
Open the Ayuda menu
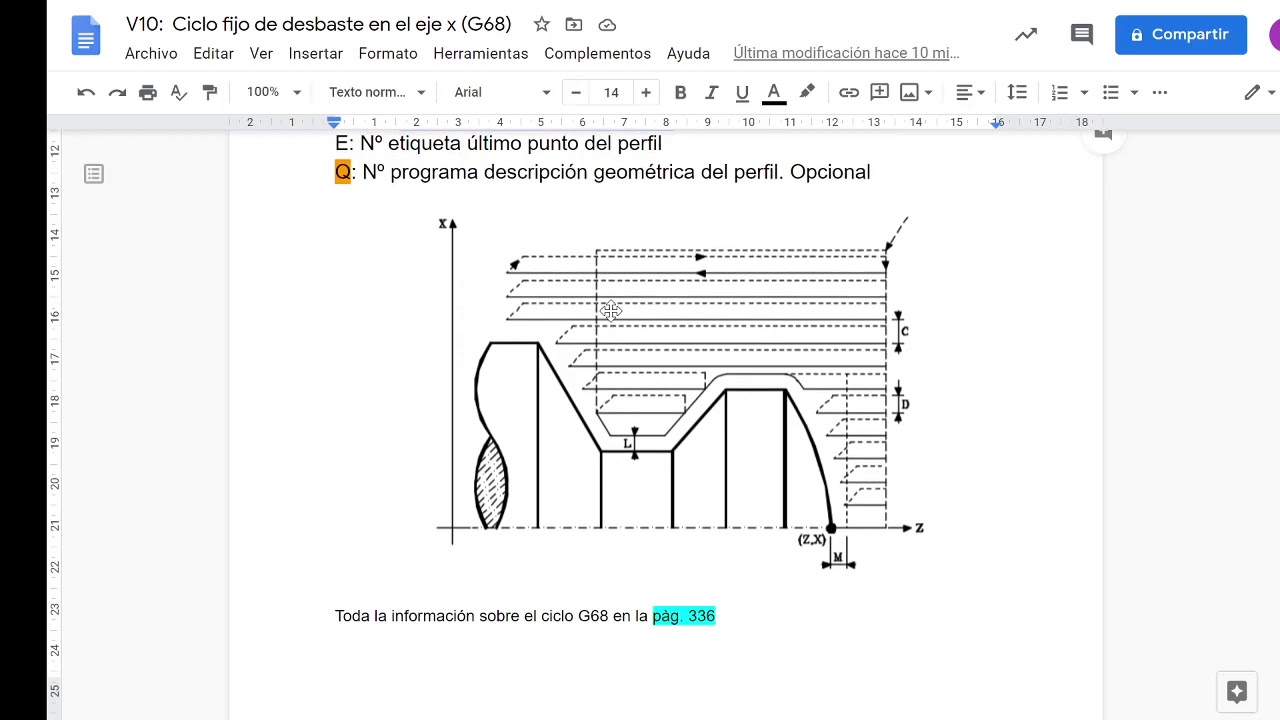click(x=688, y=54)
